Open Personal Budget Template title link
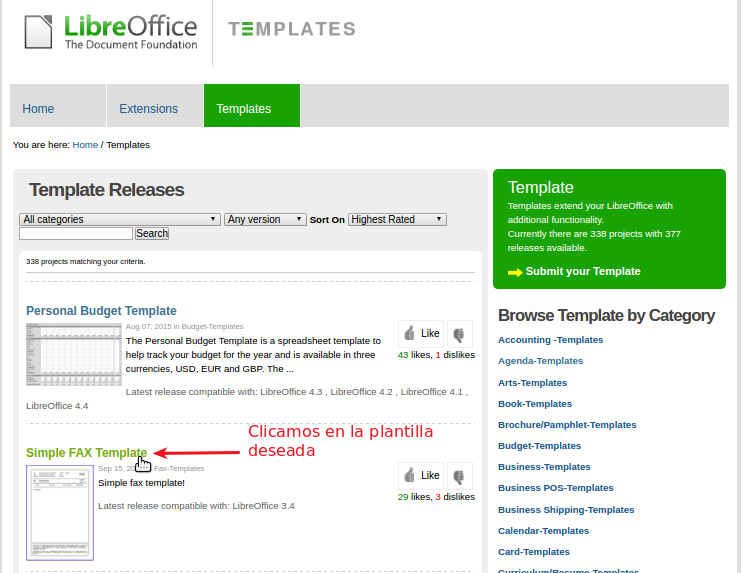Screen dimensions: 741x573 tap(101, 311)
